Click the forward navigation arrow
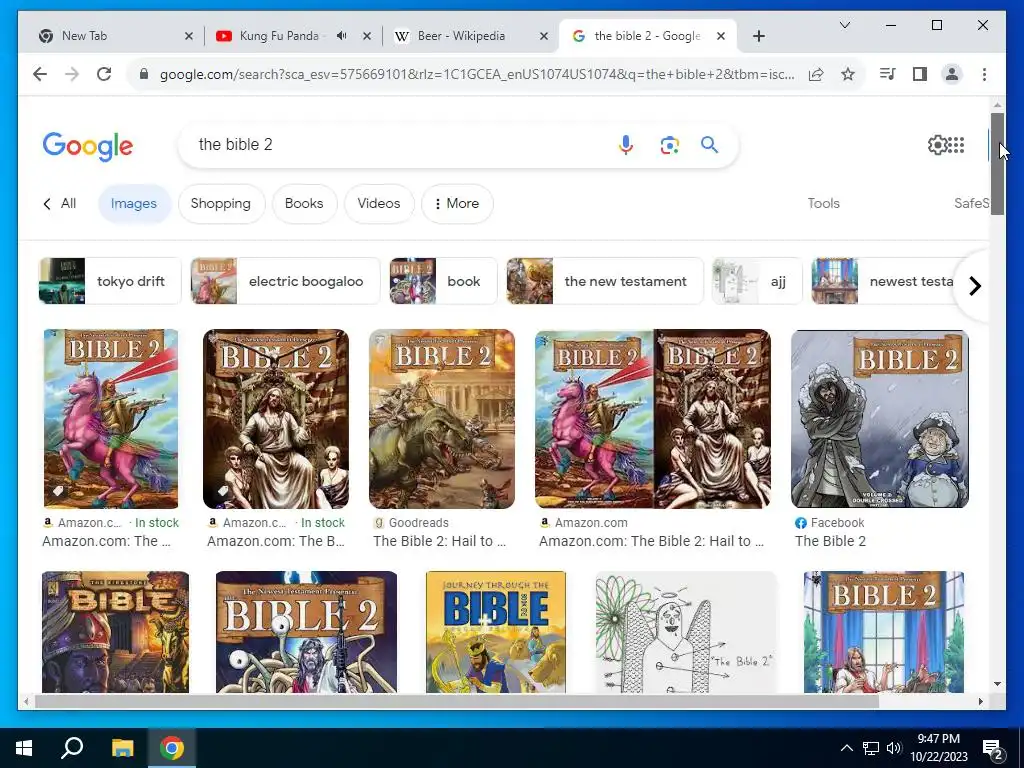The image size is (1024, 768). [72, 74]
